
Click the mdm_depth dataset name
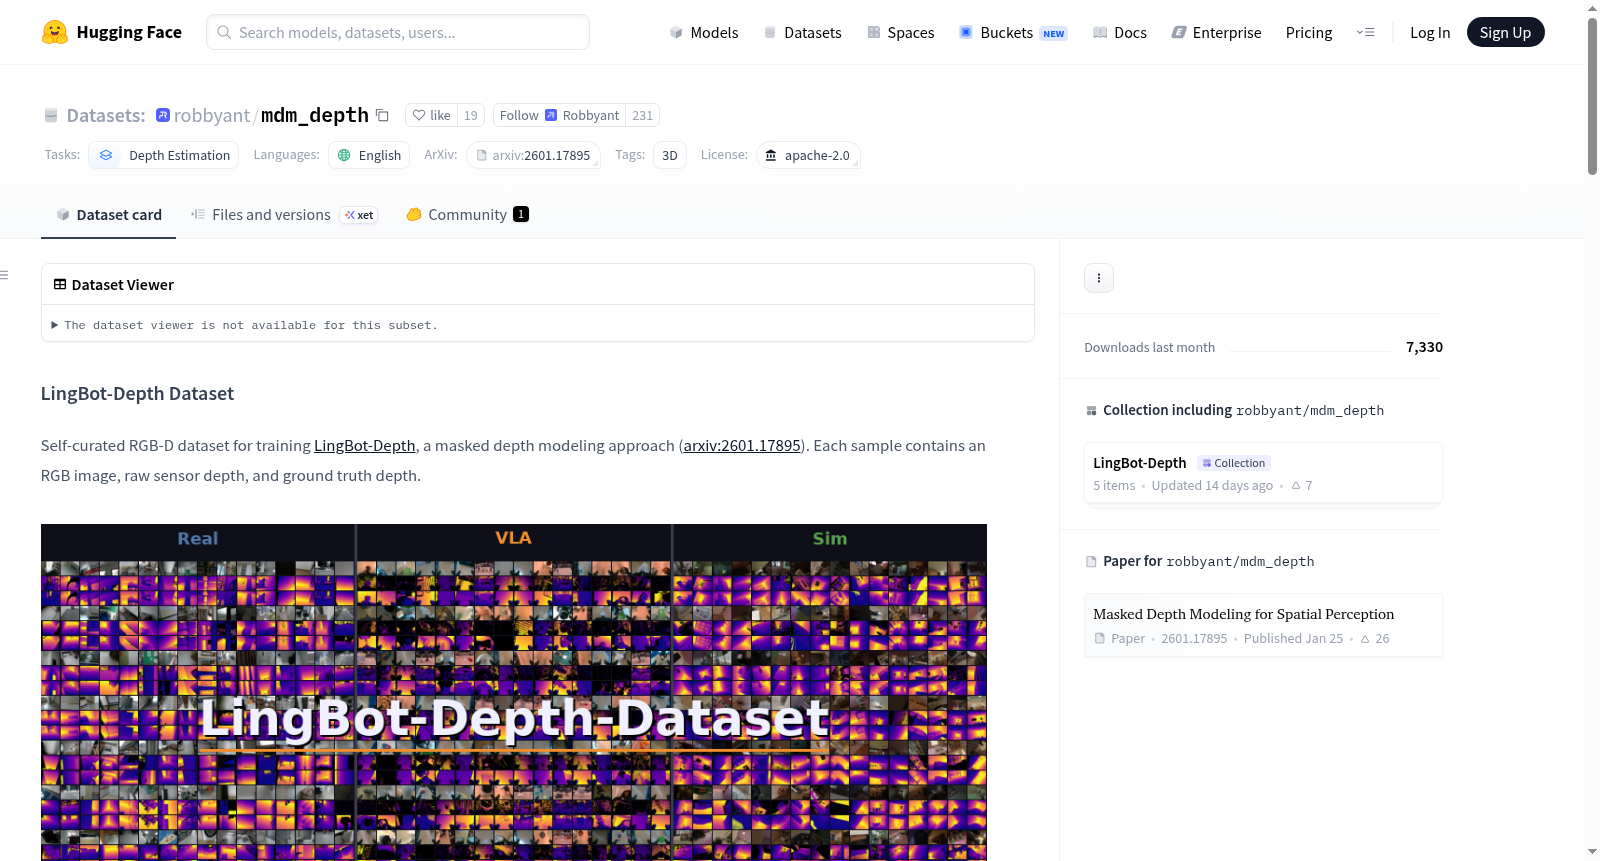click(315, 115)
